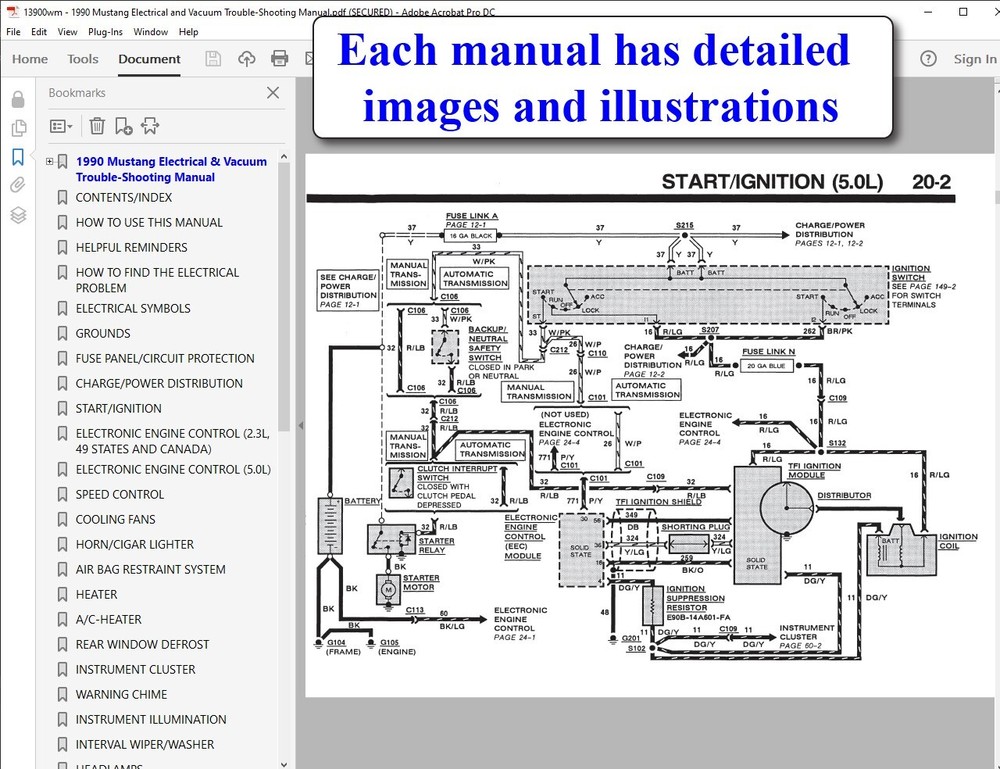Viewport: 1000px width, 769px height.
Task: Click the Find current bookmark icon
Action: pyautogui.click(x=150, y=126)
